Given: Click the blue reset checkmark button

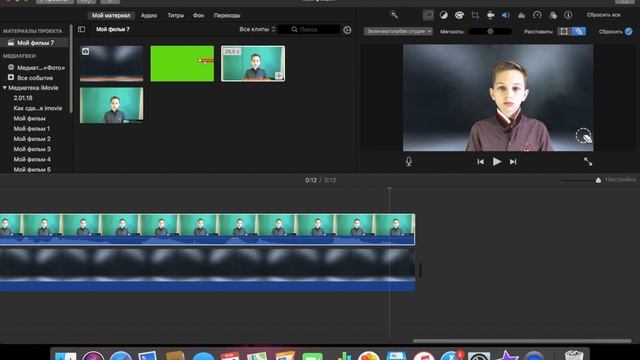Looking at the screenshot, I should (629, 31).
